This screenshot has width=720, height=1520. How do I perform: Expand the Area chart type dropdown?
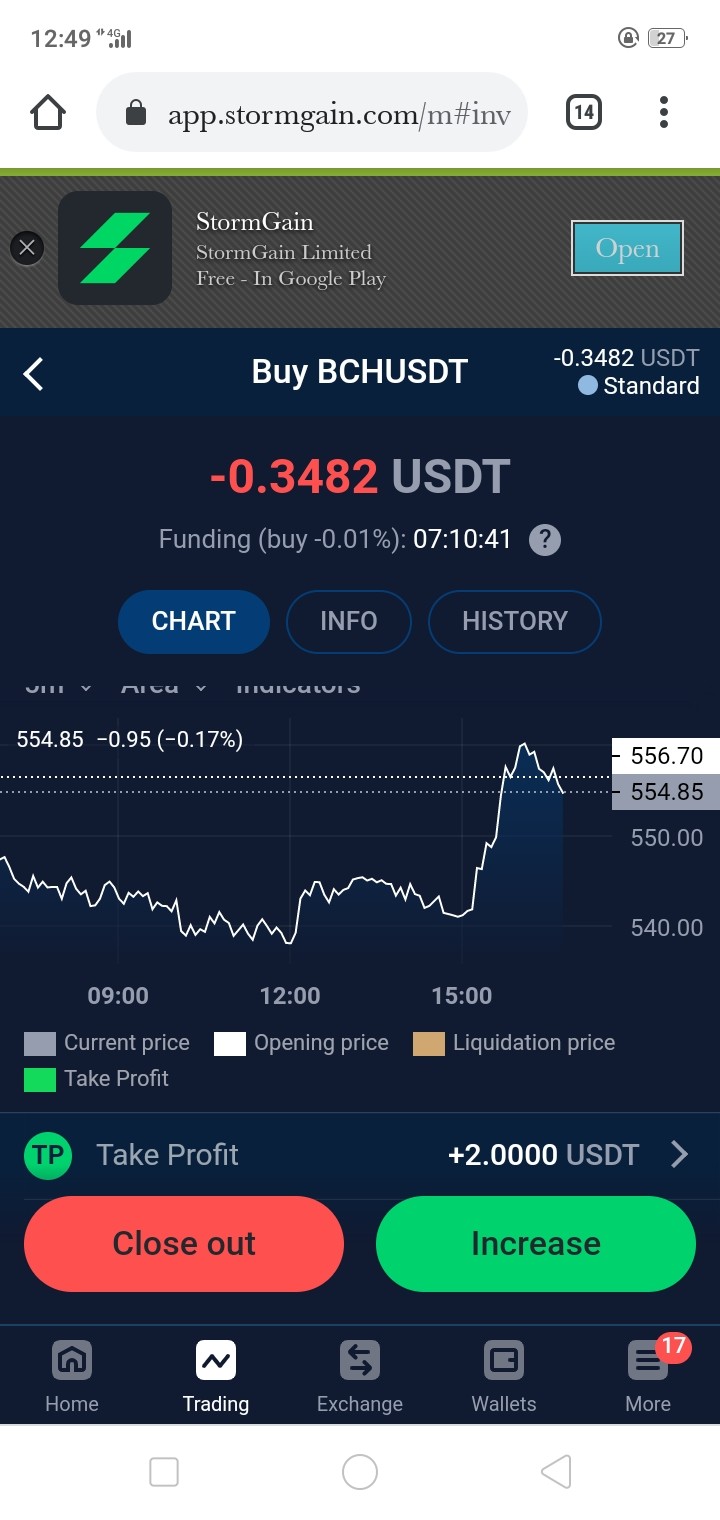point(164,686)
